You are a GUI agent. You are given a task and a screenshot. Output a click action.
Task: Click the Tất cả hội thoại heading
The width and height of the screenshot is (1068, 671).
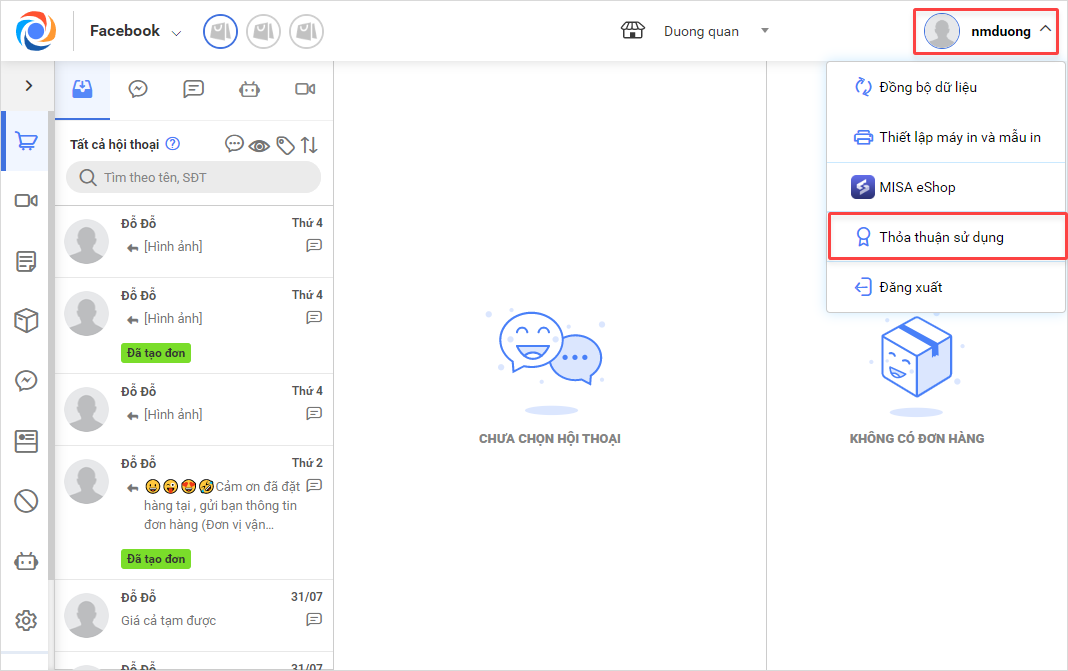114,144
